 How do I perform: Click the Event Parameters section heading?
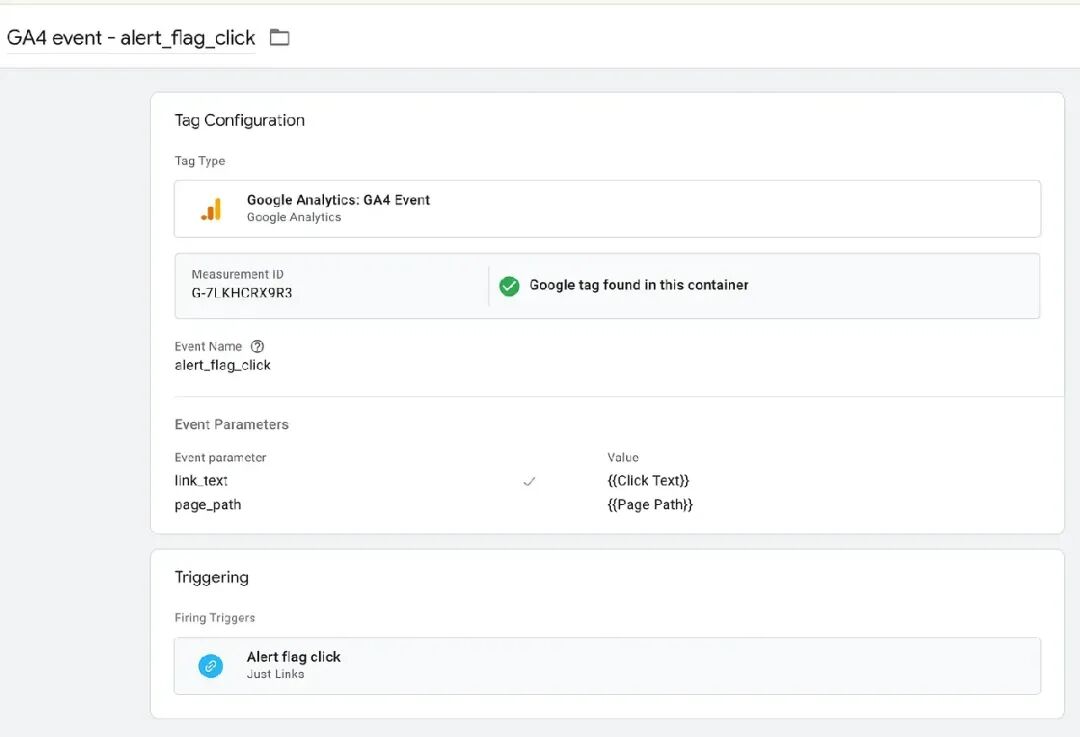[232, 424]
